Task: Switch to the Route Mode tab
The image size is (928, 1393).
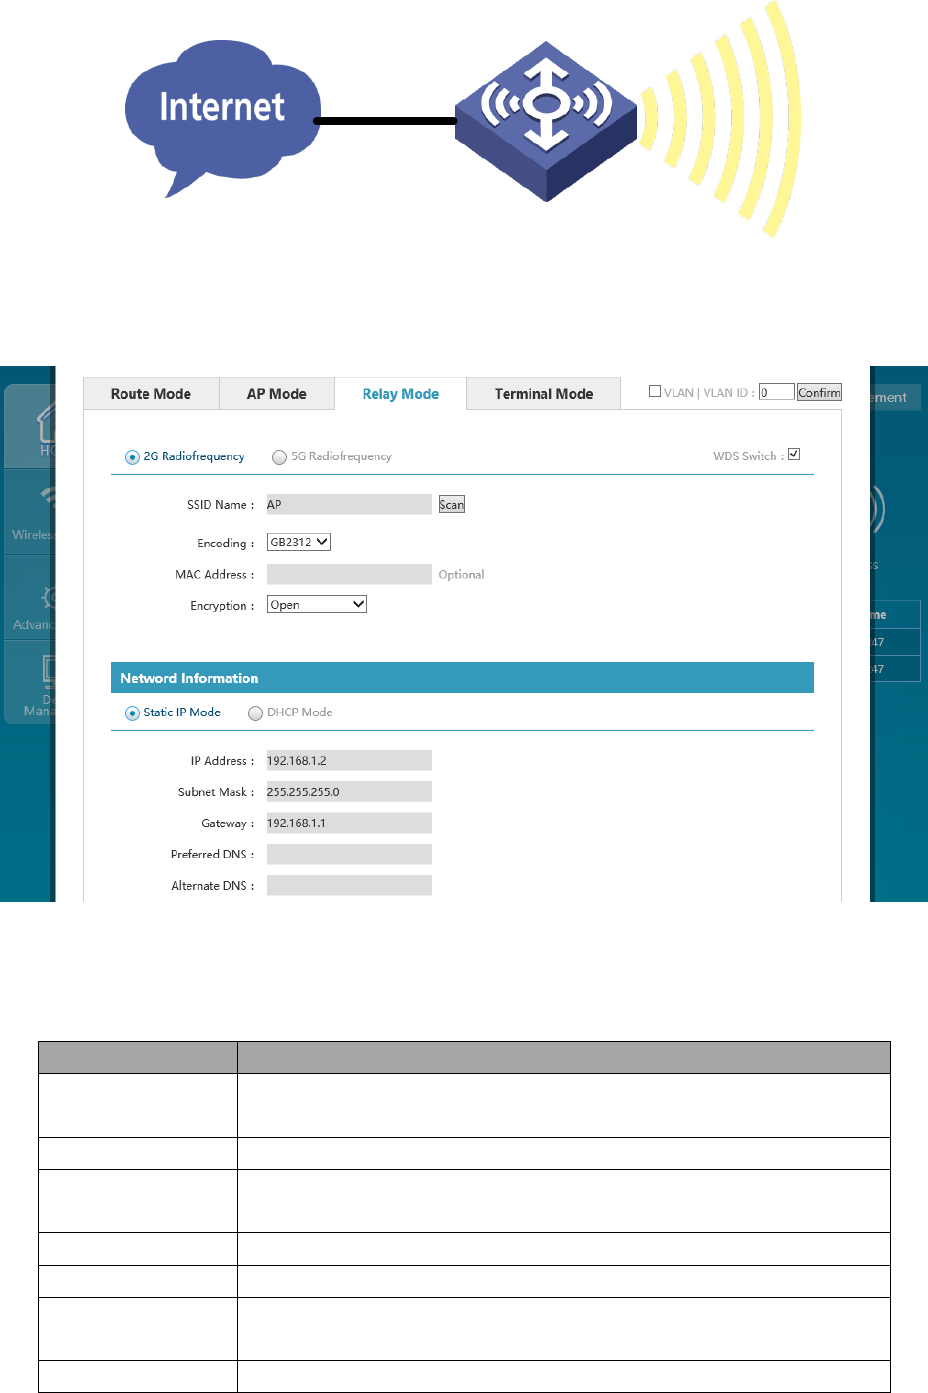Action: (x=151, y=394)
